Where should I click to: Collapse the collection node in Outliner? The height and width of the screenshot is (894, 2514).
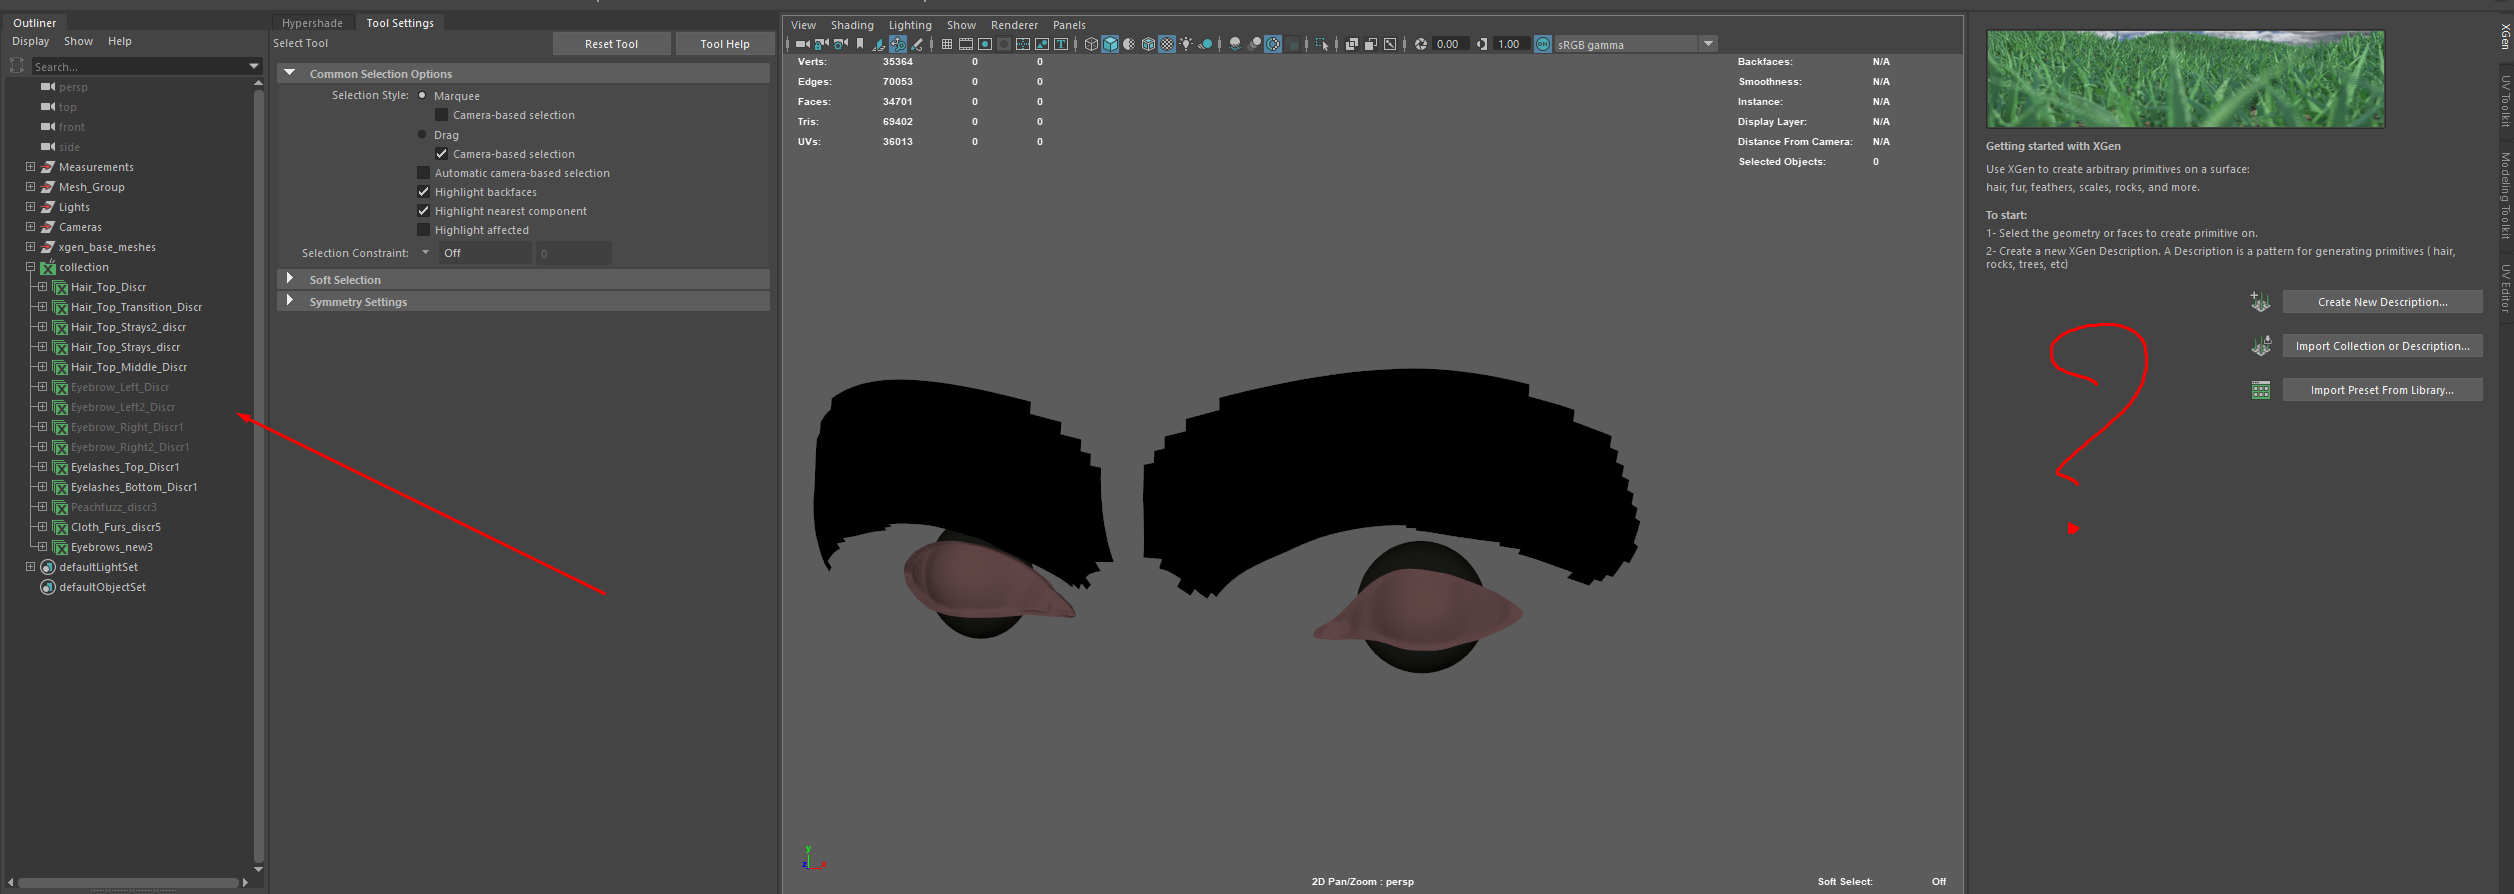pyautogui.click(x=30, y=267)
